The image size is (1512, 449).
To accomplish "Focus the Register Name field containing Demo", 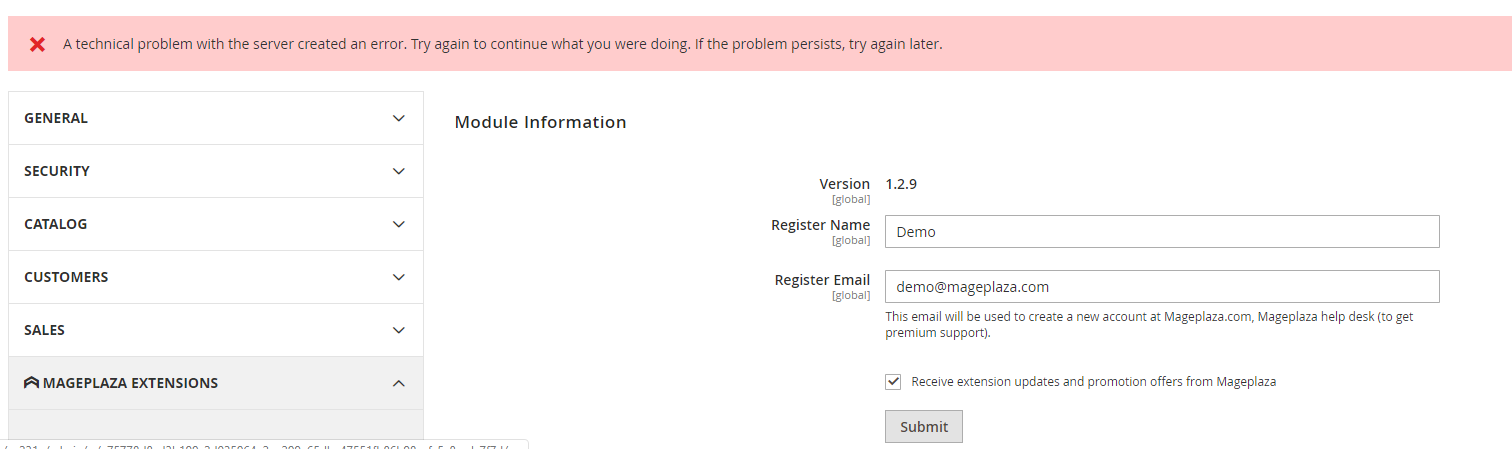I will pos(1162,231).
